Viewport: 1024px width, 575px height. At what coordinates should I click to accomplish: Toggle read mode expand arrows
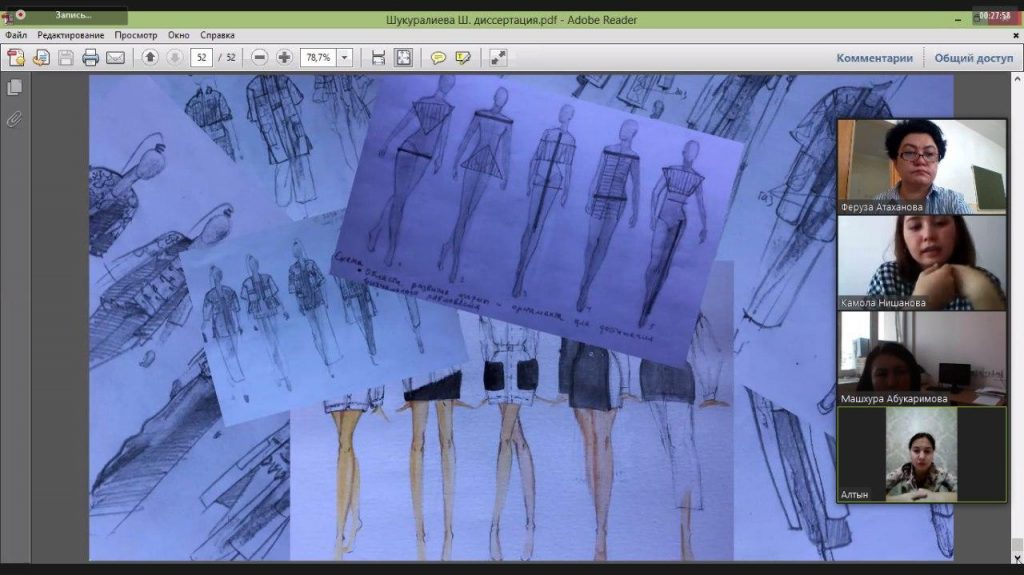[498, 58]
